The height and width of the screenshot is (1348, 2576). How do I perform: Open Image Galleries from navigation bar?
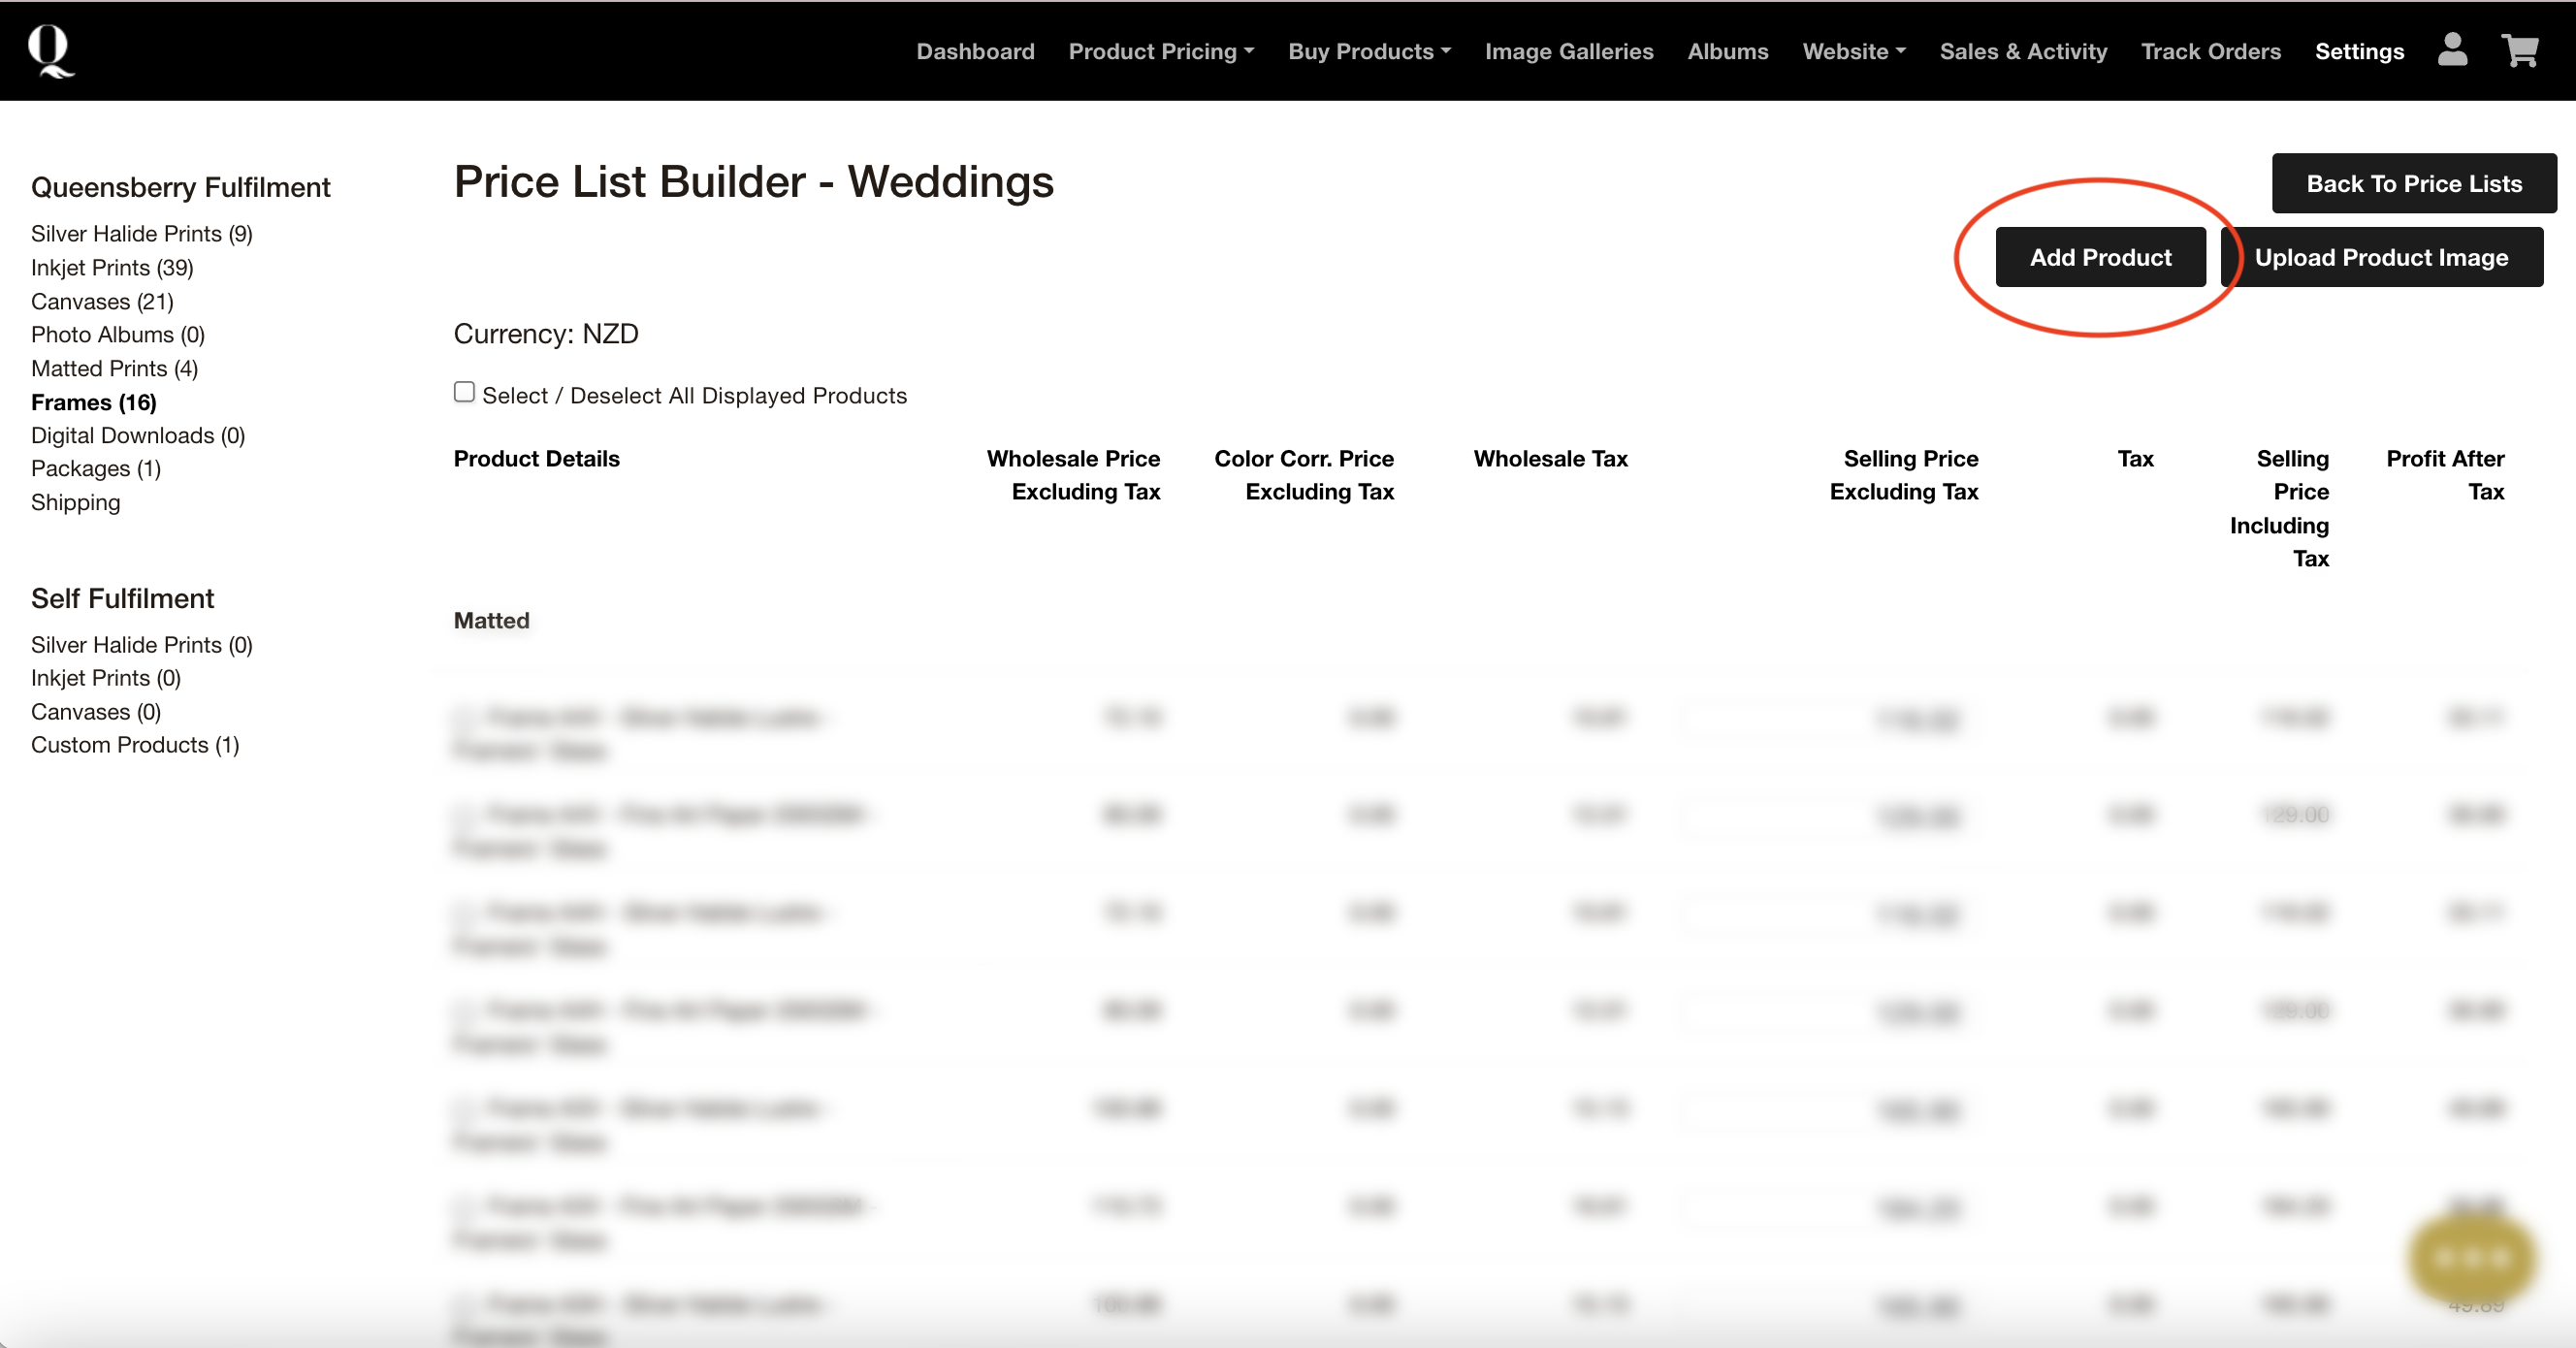1568,51
